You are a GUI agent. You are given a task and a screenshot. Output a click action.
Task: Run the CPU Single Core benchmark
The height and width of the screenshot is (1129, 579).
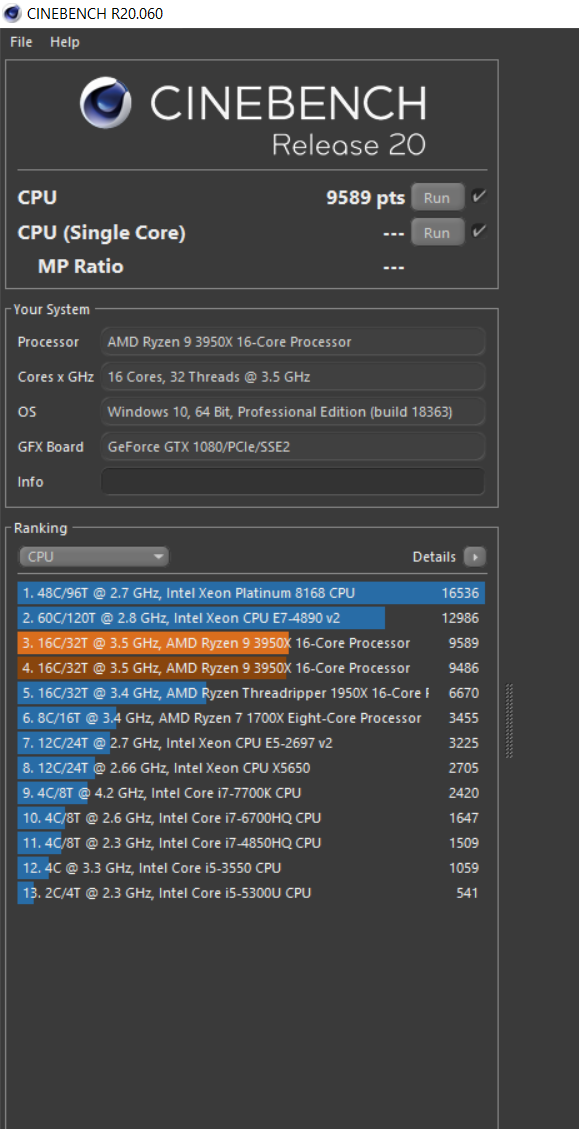(x=437, y=233)
